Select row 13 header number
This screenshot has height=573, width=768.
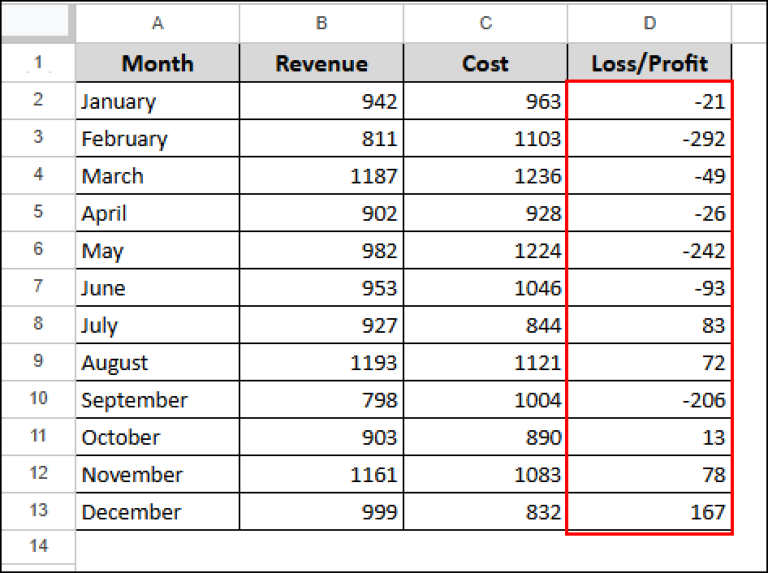click(x=38, y=511)
